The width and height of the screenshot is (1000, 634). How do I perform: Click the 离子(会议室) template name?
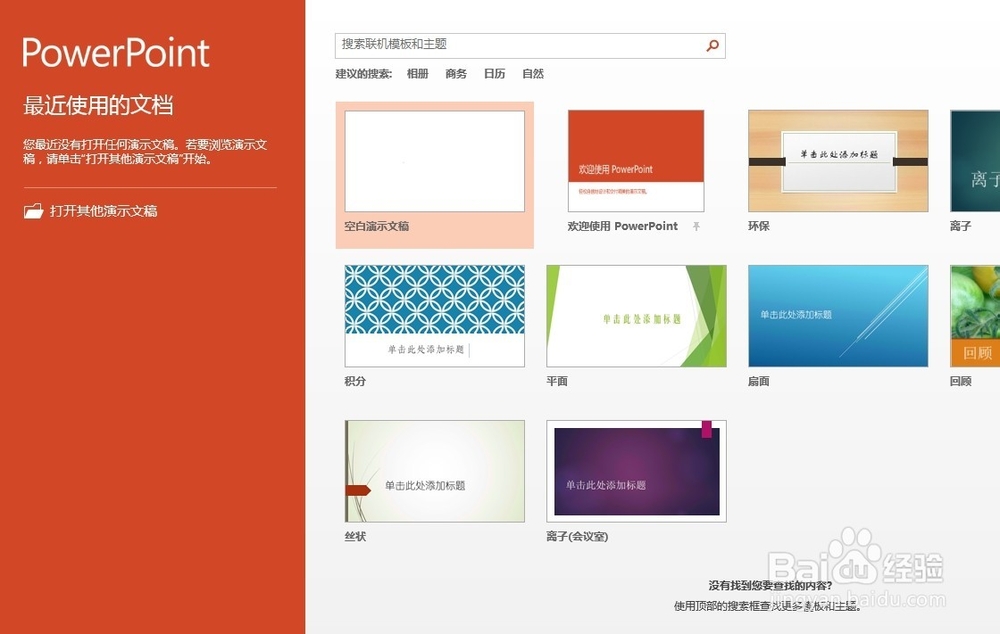click(577, 537)
